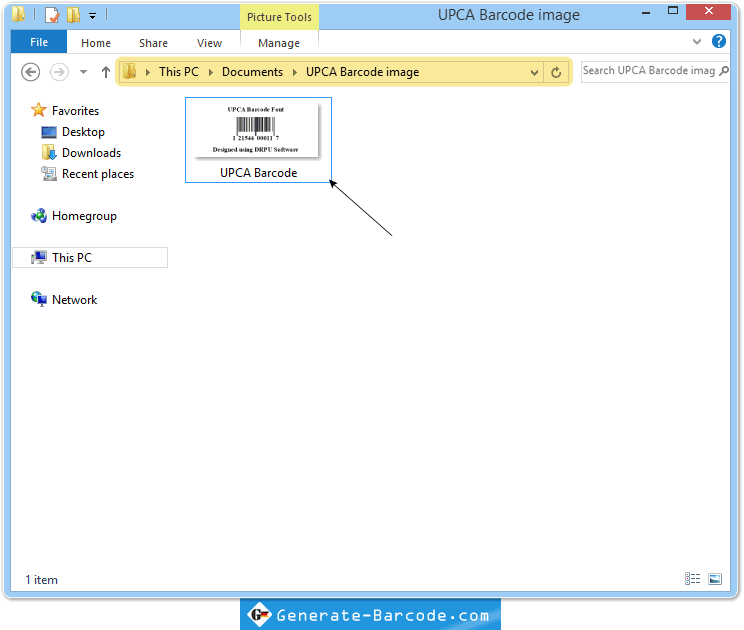The image size is (744, 630).
Task: Open Downloads in the navigation pane
Action: point(92,153)
